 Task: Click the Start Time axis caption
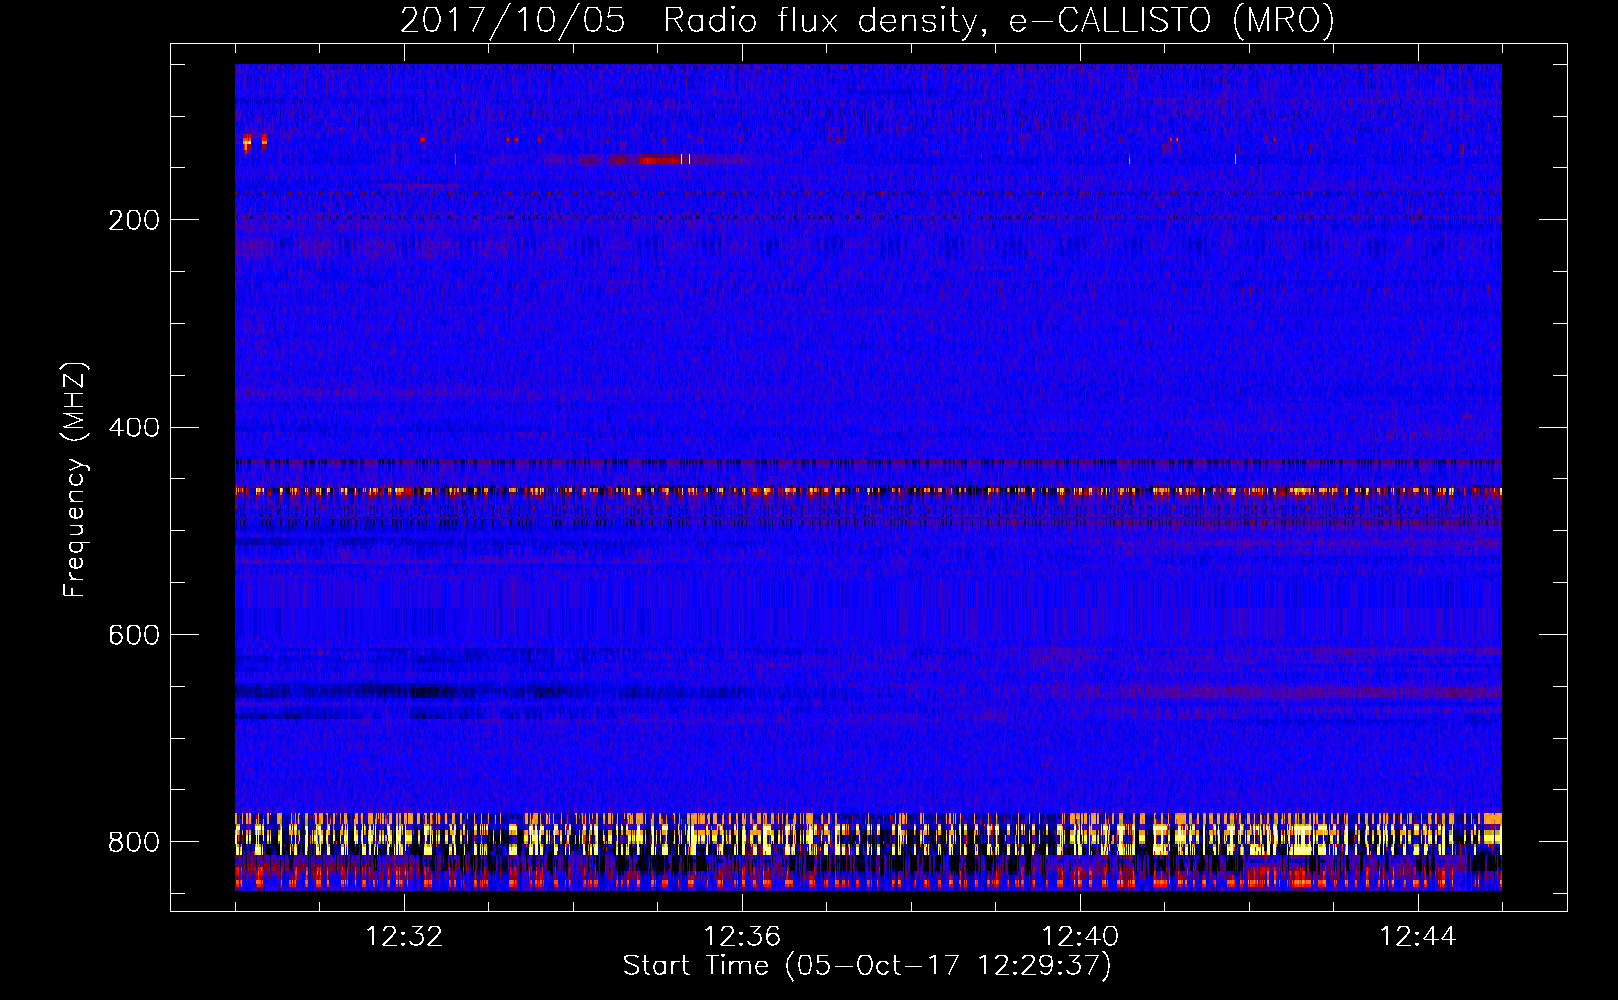pyautogui.click(x=867, y=966)
